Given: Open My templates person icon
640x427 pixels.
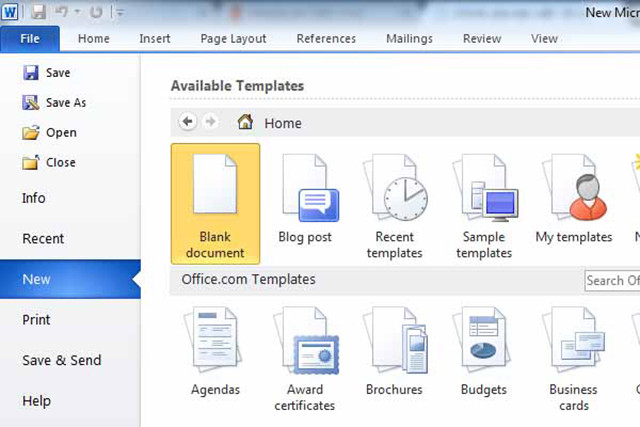Looking at the screenshot, I should pos(574,187).
